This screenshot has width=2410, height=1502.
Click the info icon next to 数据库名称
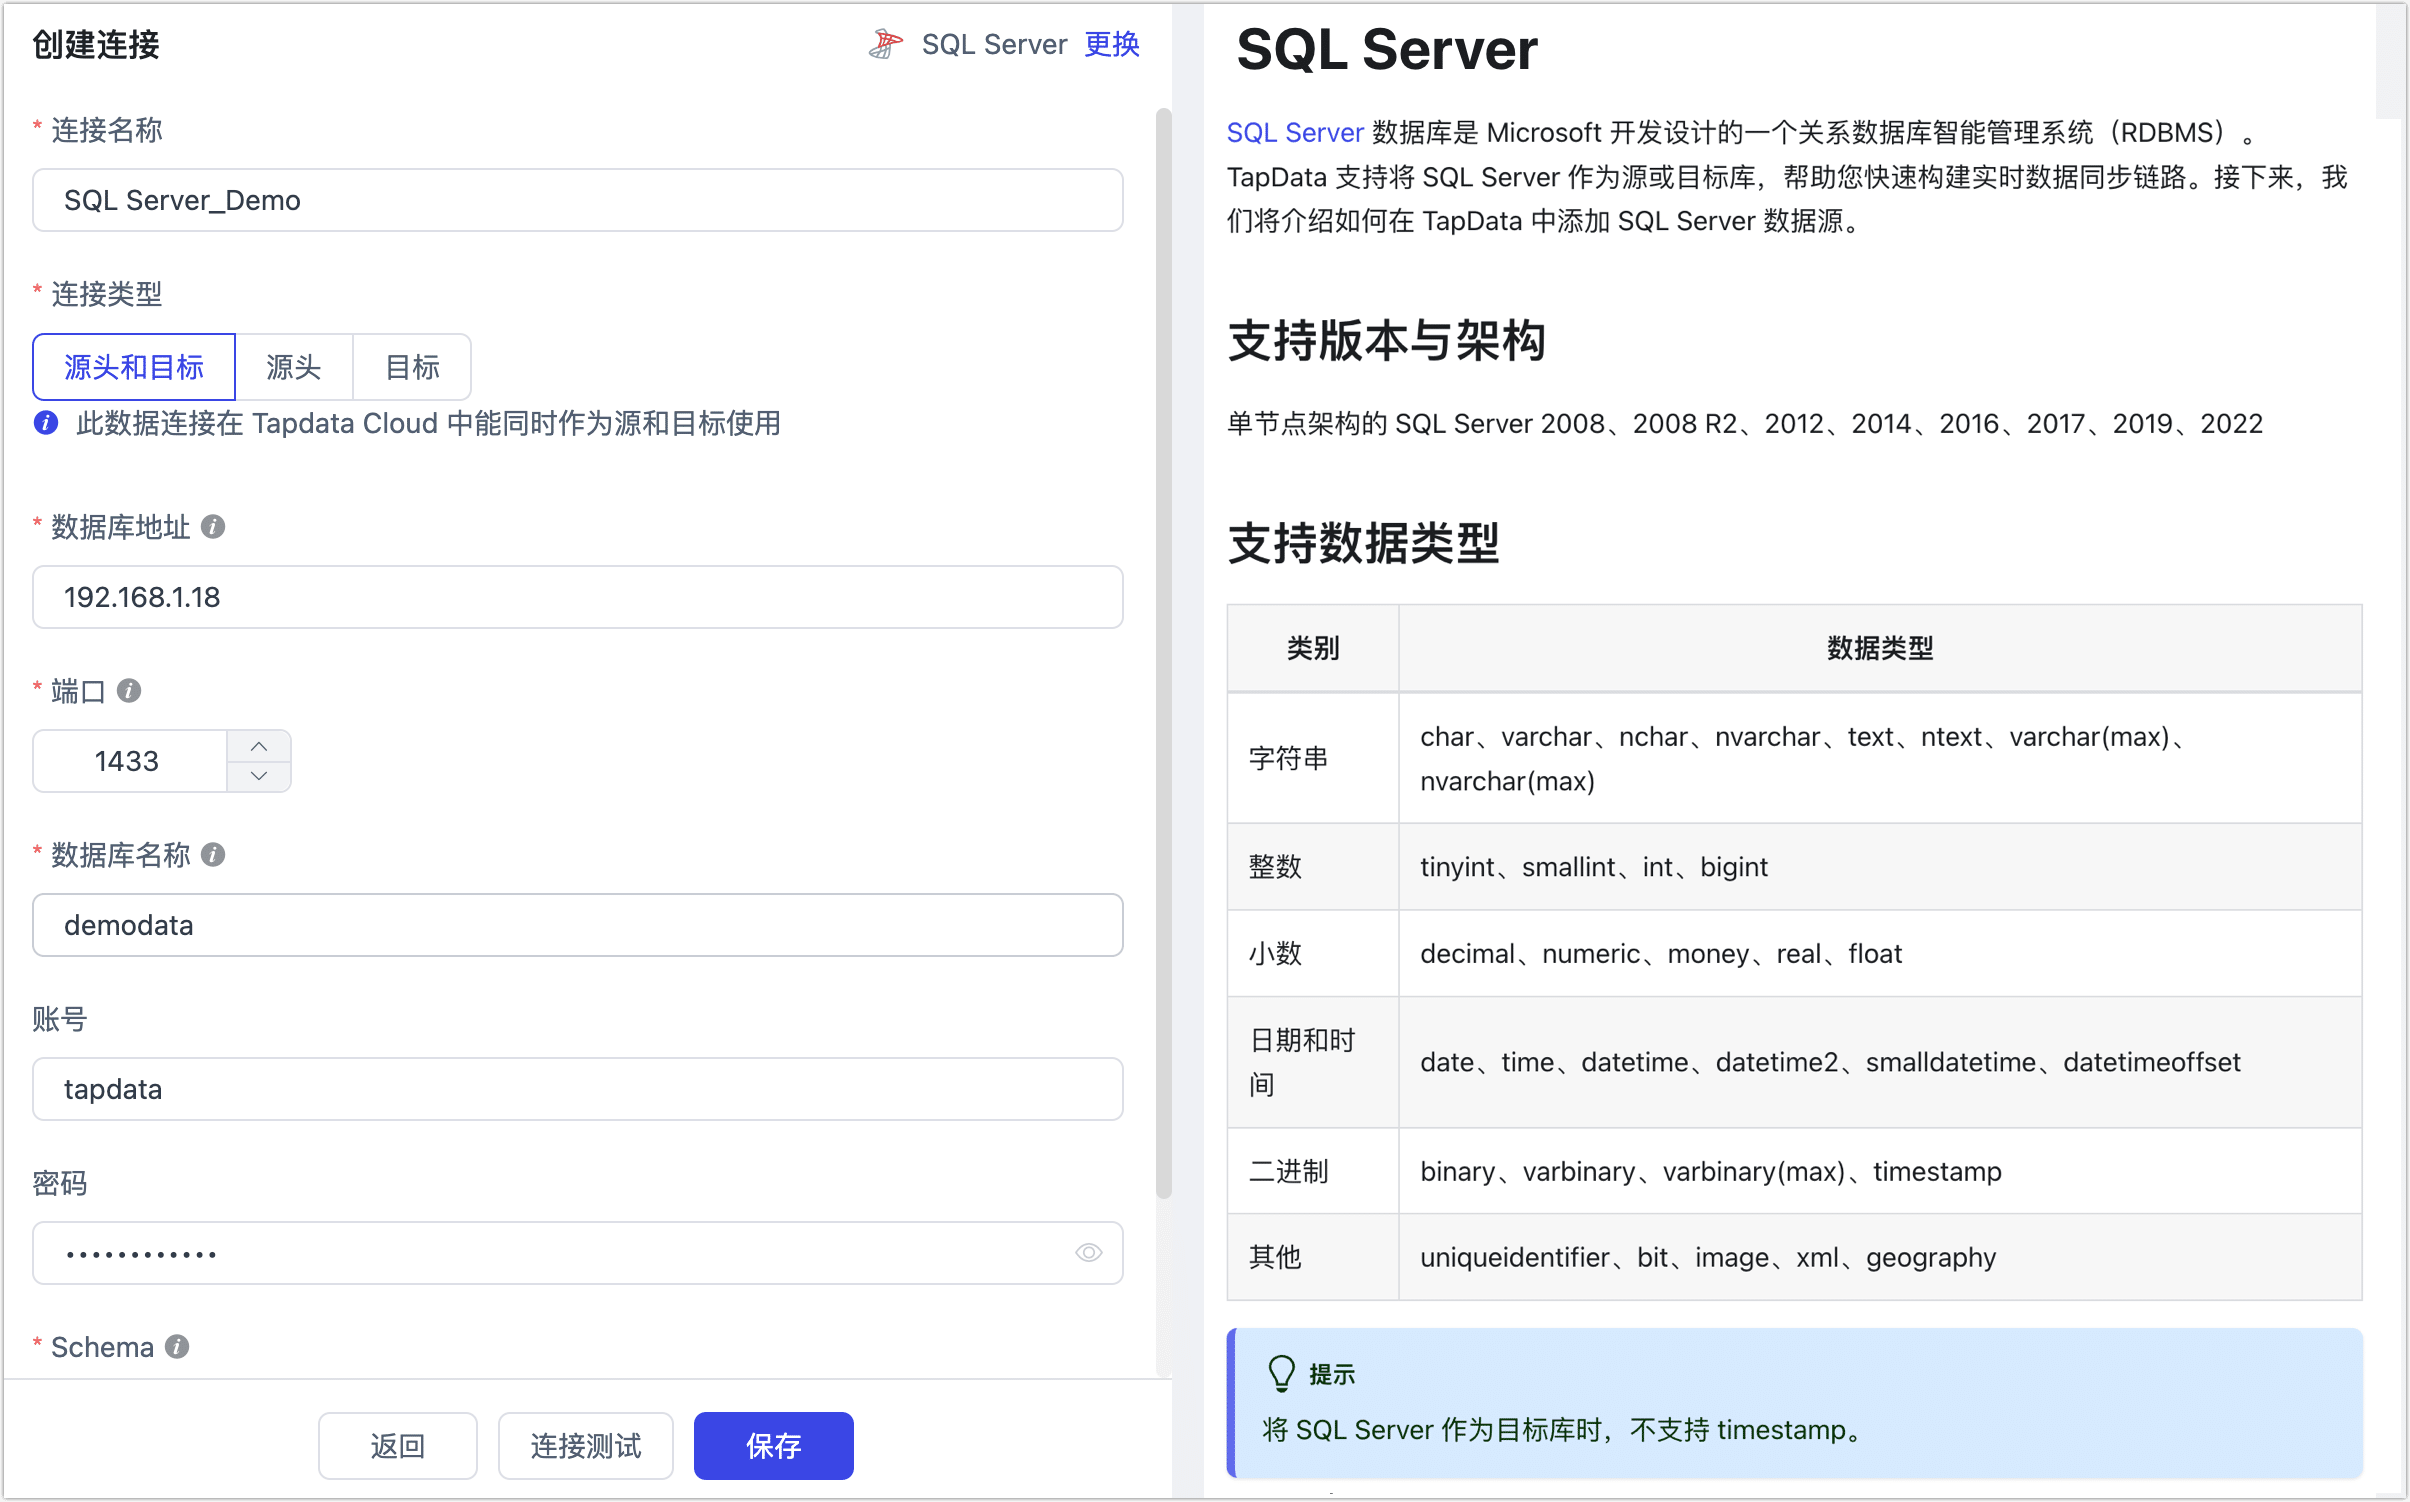(212, 854)
